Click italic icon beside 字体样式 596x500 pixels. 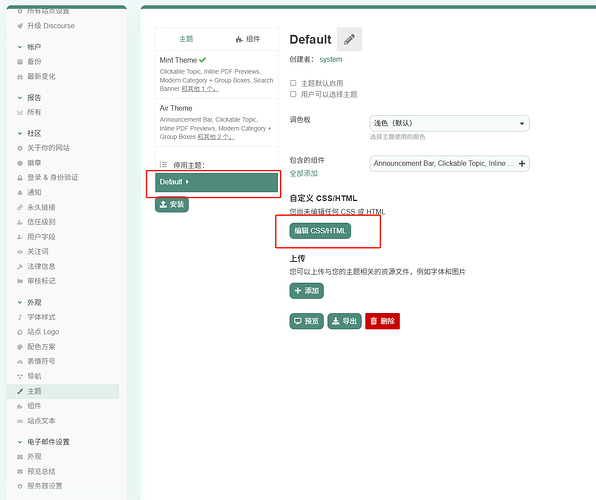pyautogui.click(x=20, y=317)
